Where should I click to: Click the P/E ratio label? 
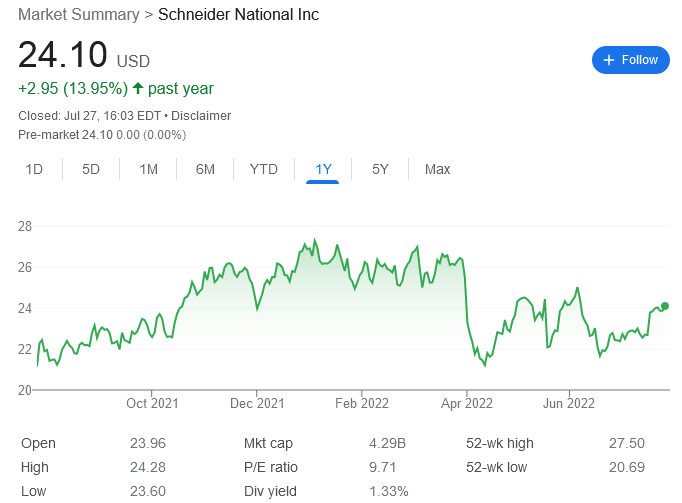coord(271,467)
